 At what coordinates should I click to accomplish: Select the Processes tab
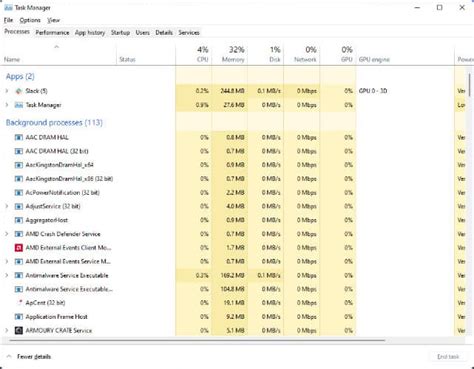(17, 32)
